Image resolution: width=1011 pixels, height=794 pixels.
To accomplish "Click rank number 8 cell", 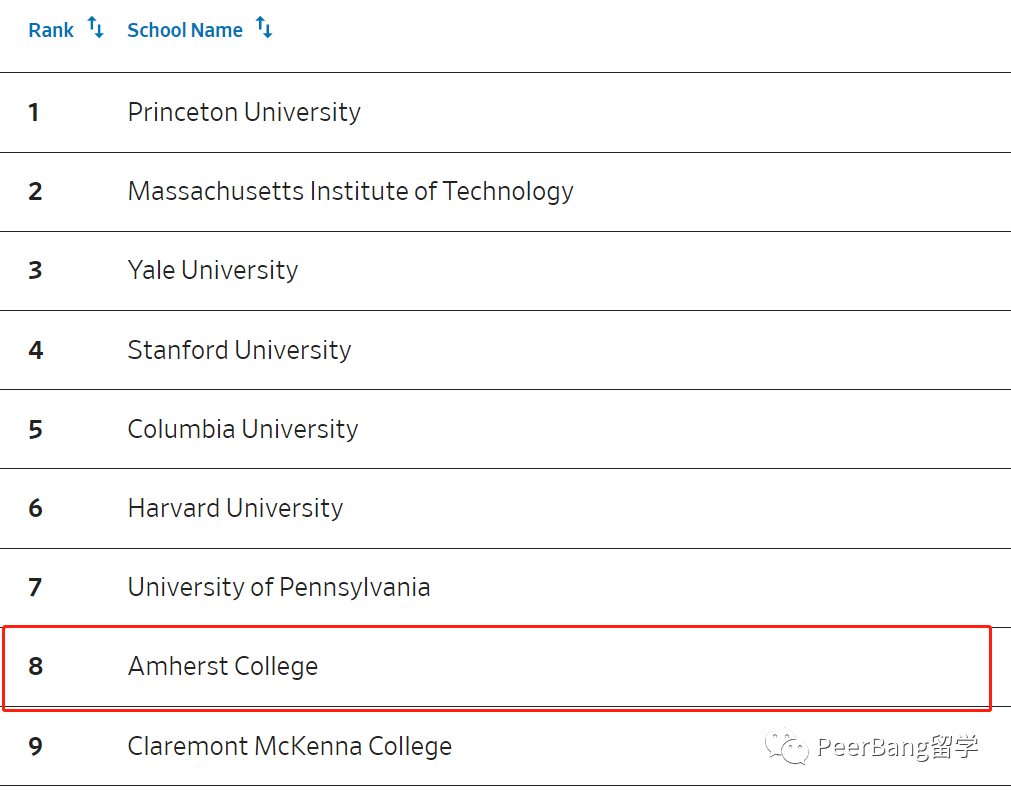I will coord(35,666).
